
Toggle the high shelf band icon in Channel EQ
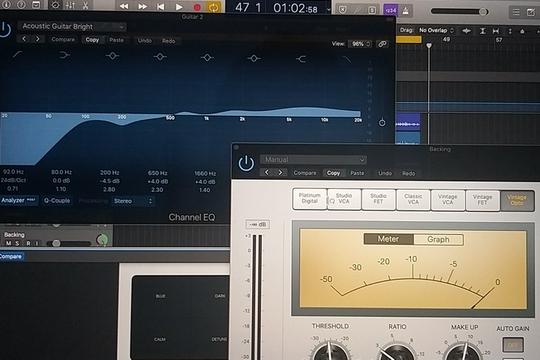pos(301,59)
